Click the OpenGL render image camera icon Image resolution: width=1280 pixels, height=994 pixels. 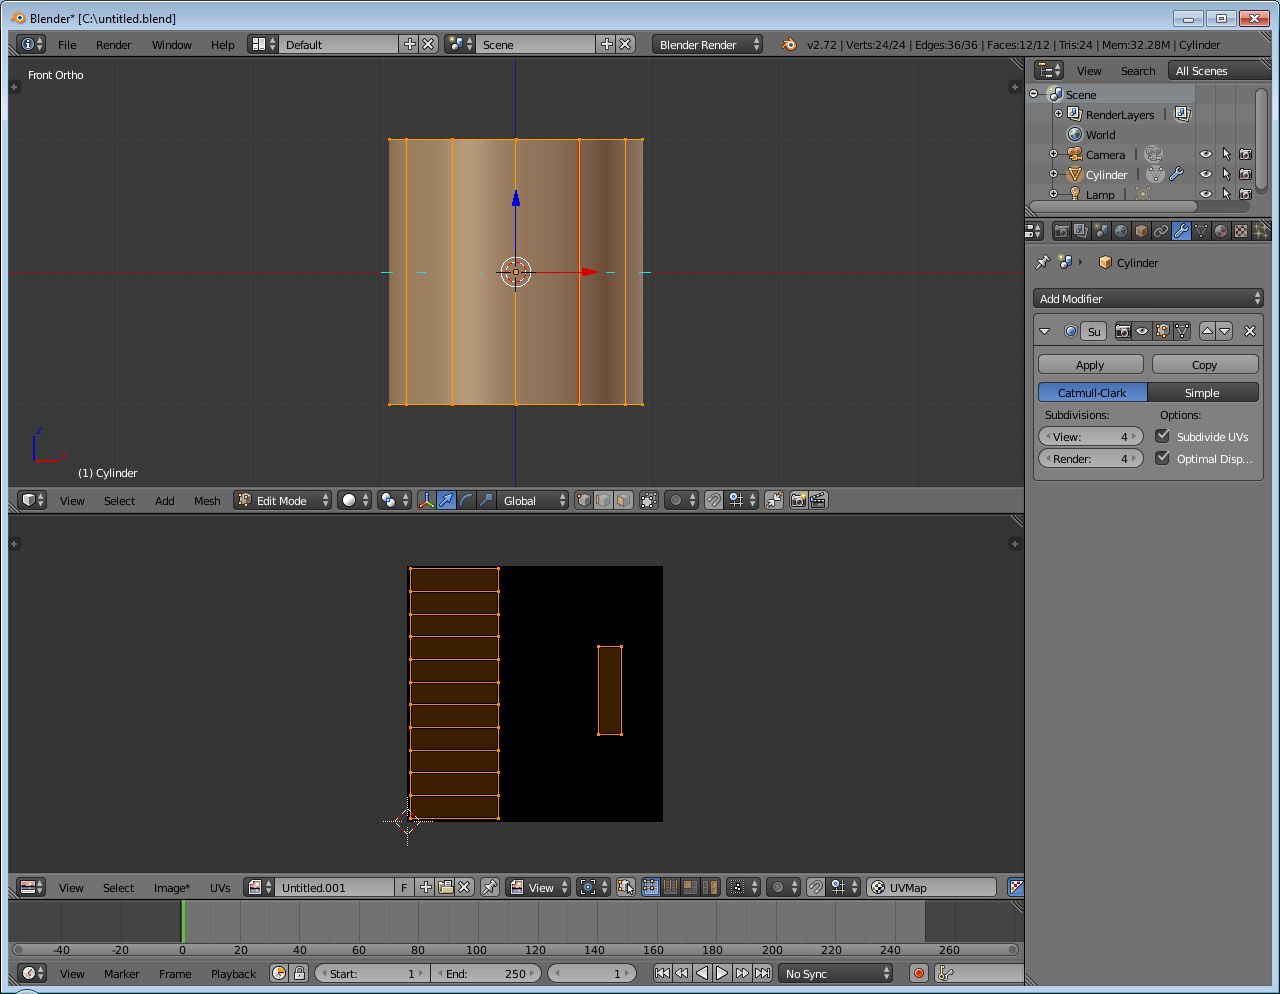(x=798, y=500)
